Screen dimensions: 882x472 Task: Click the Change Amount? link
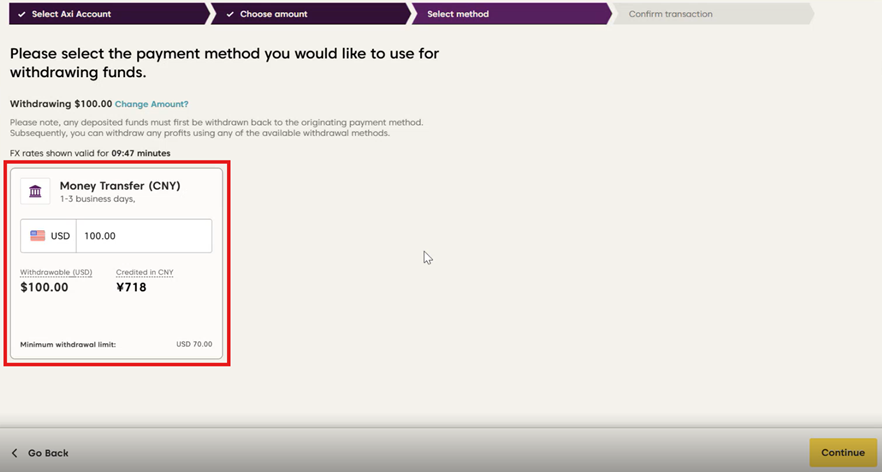click(151, 104)
